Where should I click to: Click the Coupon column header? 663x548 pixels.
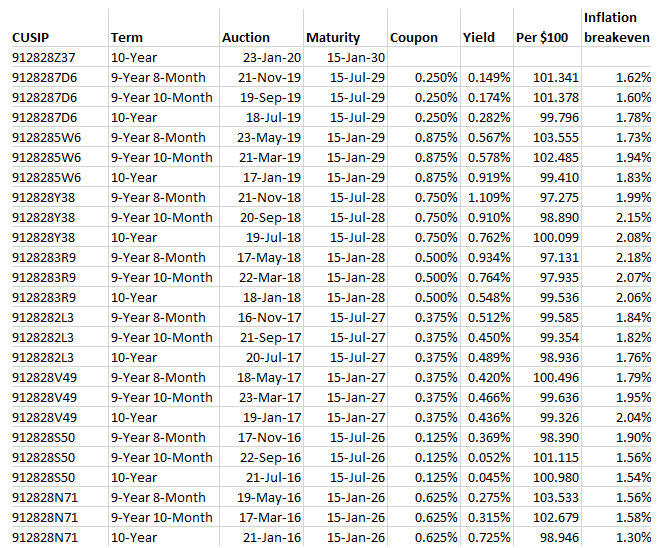coord(414,37)
